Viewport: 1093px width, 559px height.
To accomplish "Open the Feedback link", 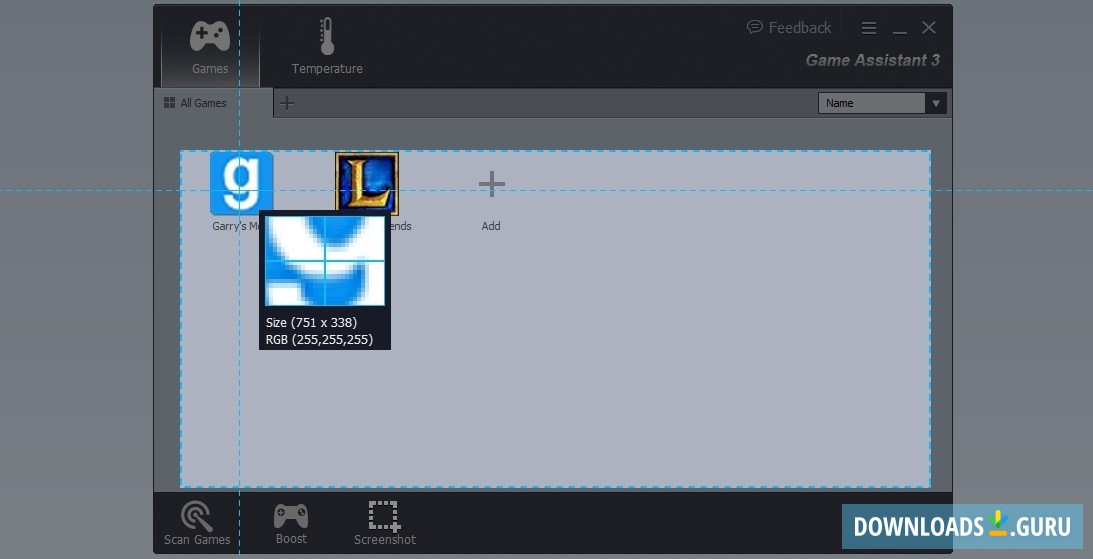I will [789, 28].
